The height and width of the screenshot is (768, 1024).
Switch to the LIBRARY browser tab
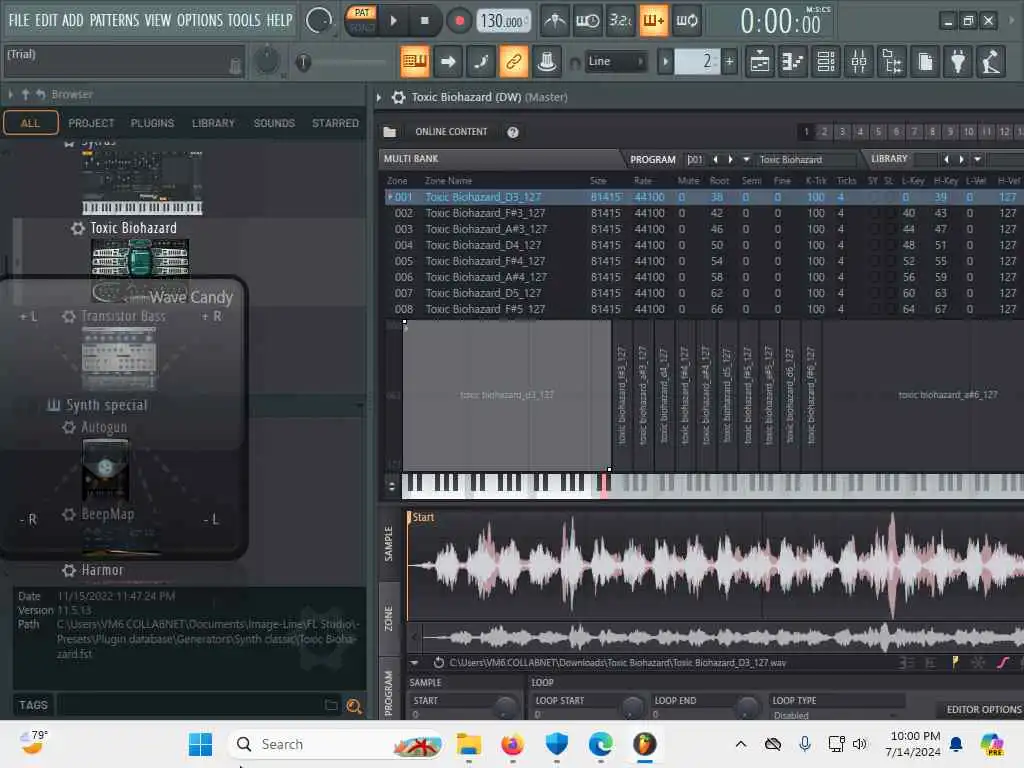click(x=213, y=123)
